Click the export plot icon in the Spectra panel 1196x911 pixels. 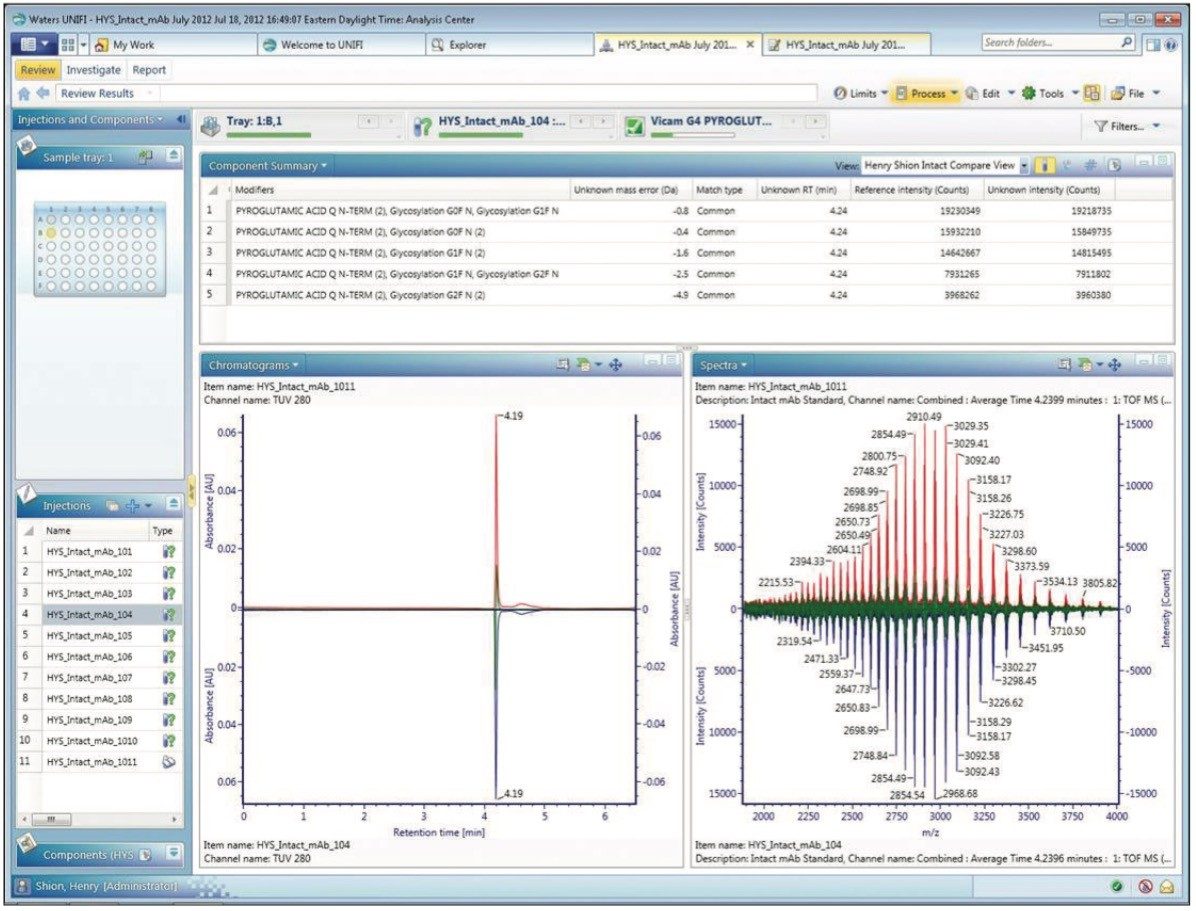(1085, 364)
